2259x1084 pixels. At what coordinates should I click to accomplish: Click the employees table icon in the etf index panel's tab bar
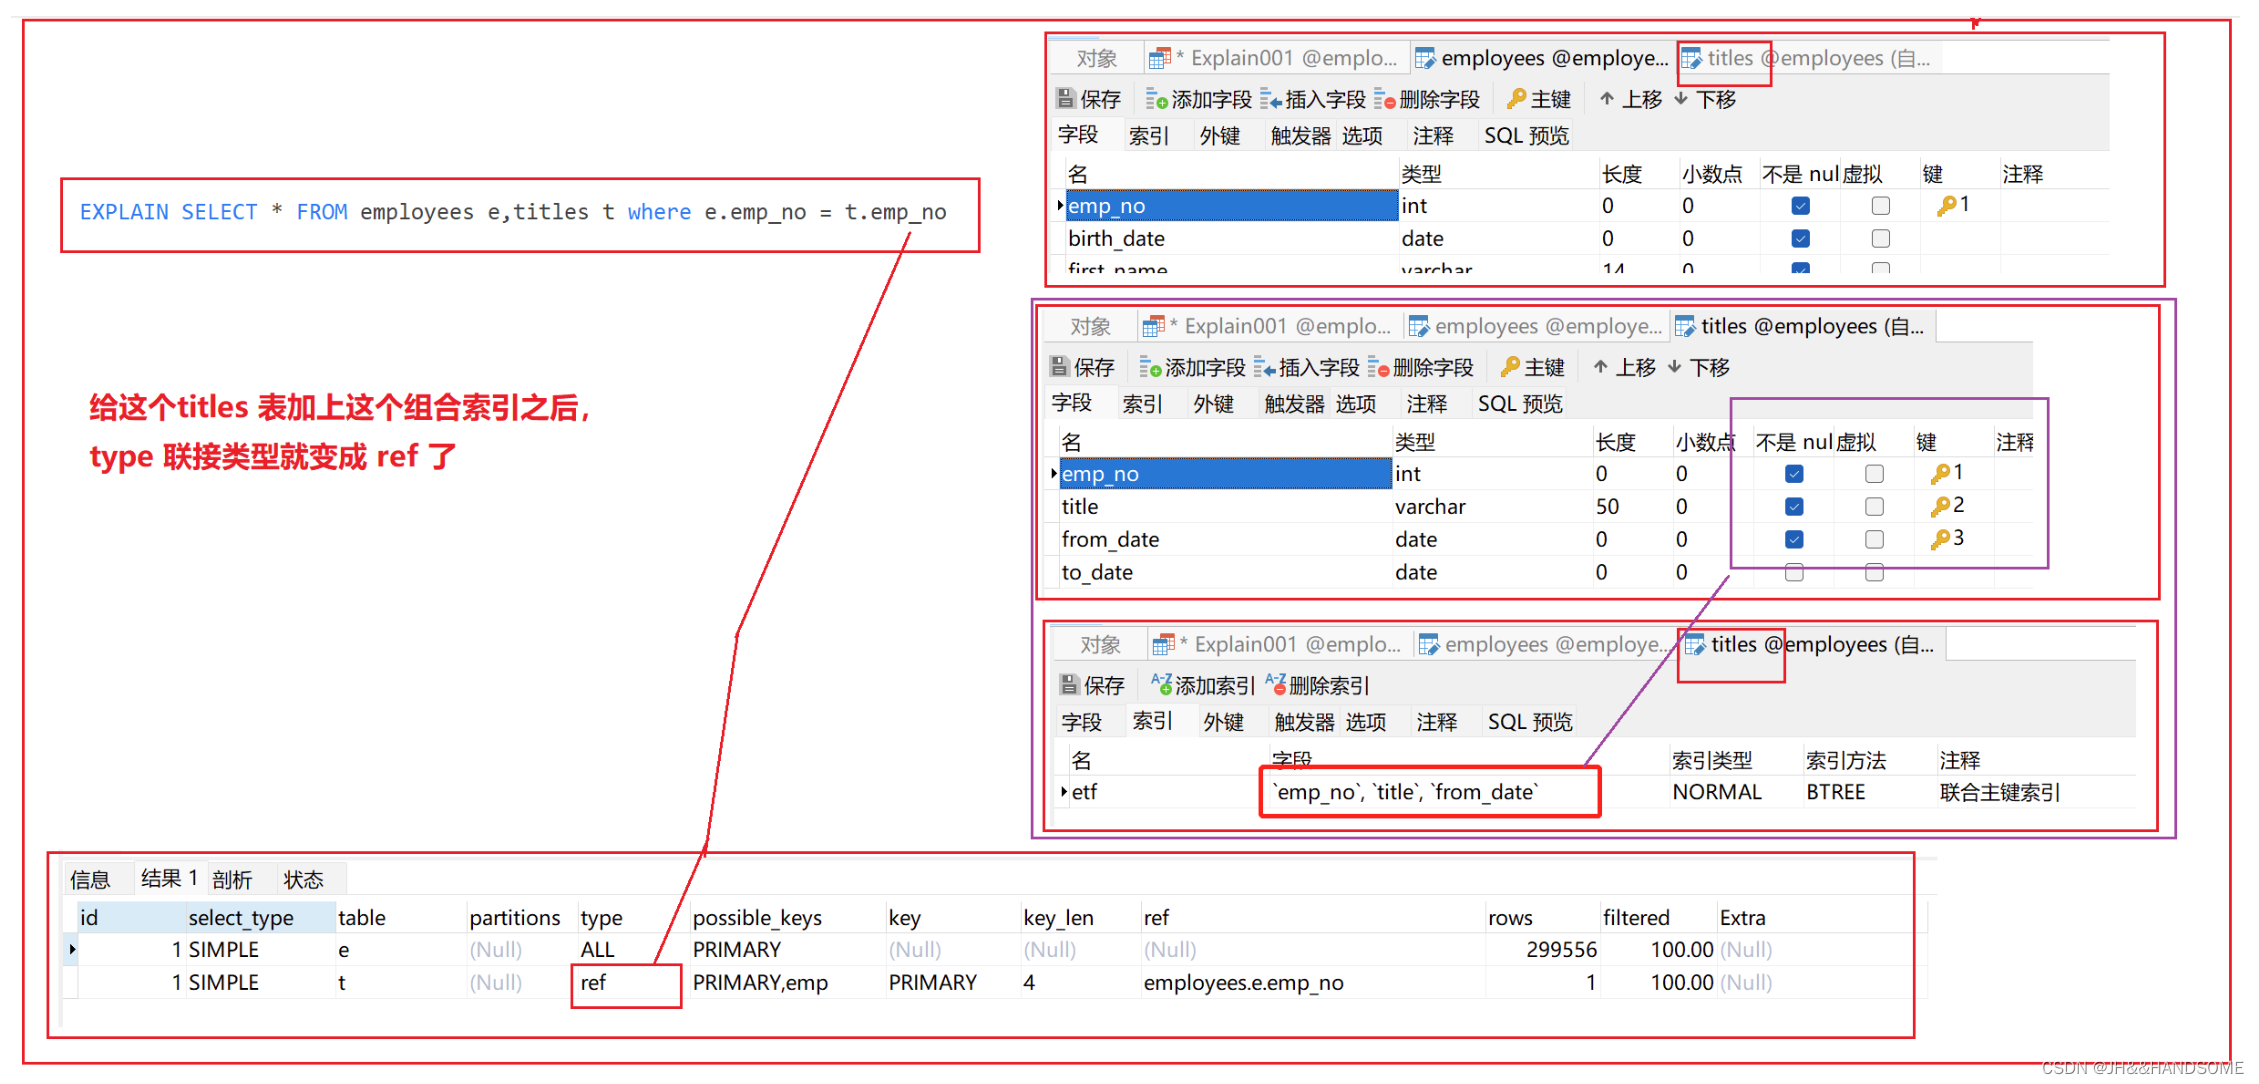(1429, 645)
